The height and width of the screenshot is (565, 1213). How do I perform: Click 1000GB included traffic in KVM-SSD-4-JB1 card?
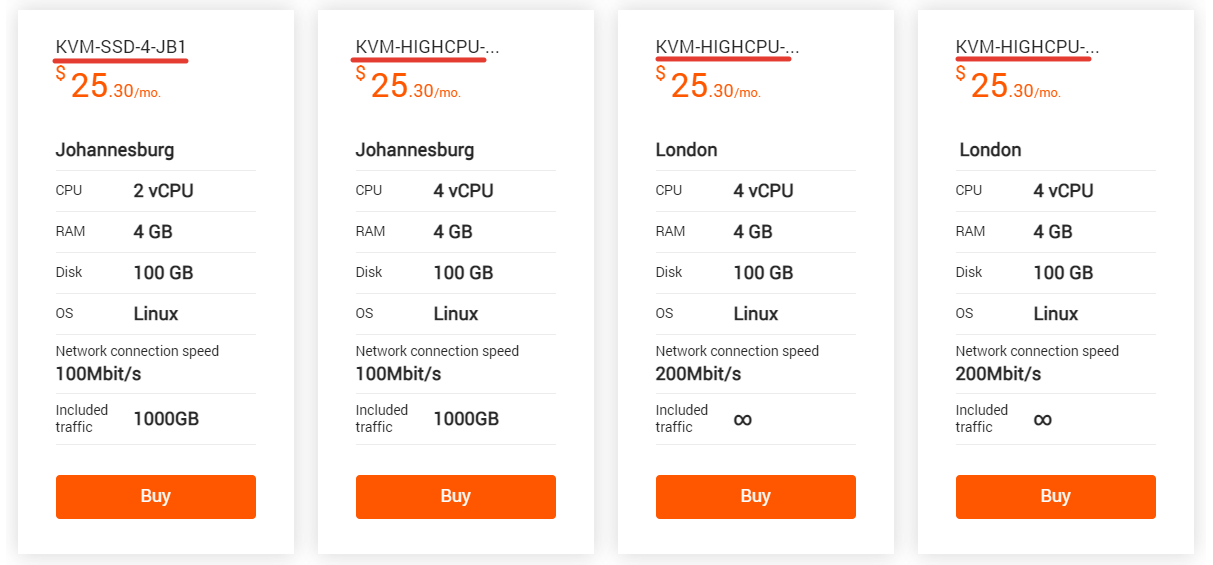166,419
